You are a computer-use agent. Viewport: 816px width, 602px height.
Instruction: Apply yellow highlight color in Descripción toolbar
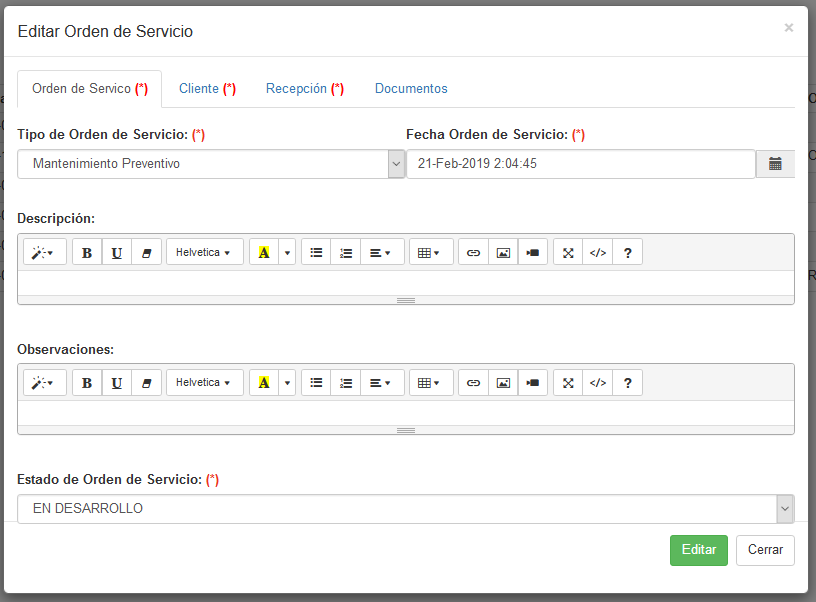pyautogui.click(x=264, y=253)
